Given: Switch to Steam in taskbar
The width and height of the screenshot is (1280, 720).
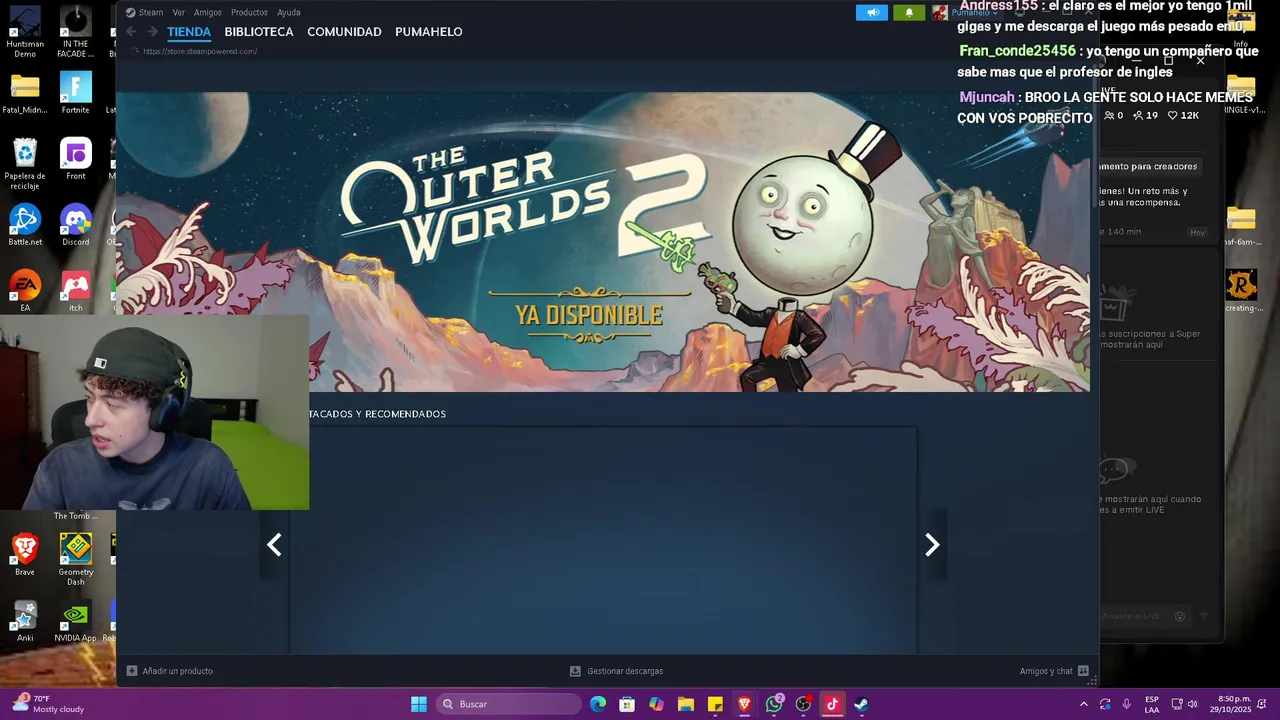Looking at the screenshot, I should click(861, 704).
